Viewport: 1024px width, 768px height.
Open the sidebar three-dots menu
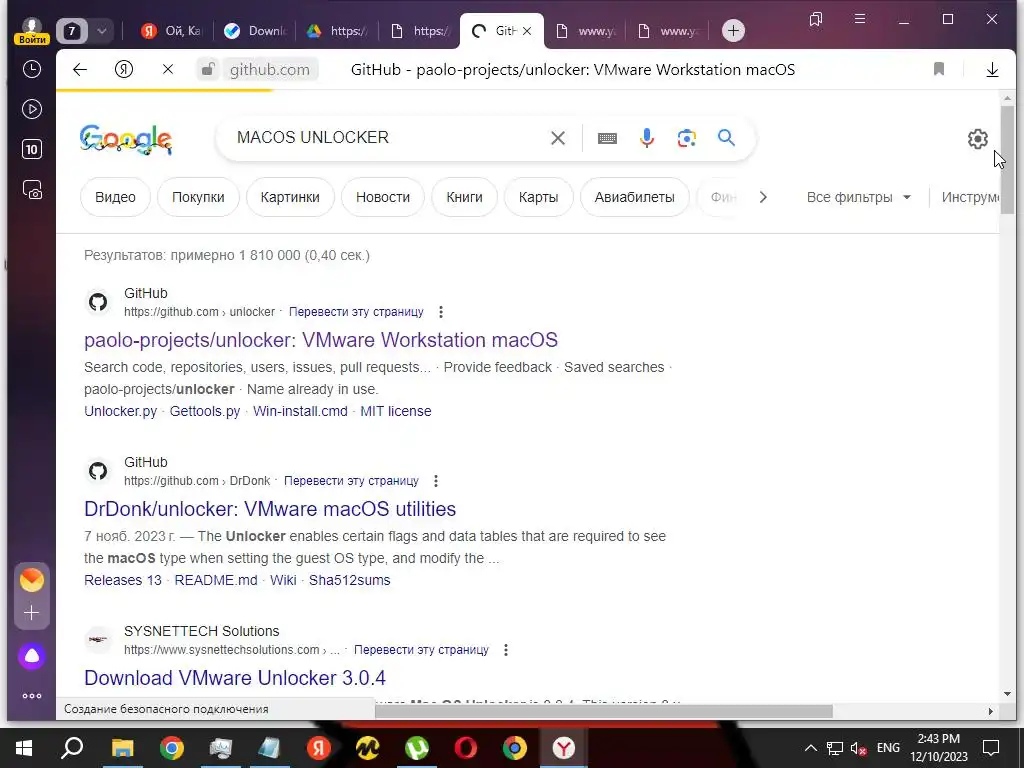click(31, 696)
